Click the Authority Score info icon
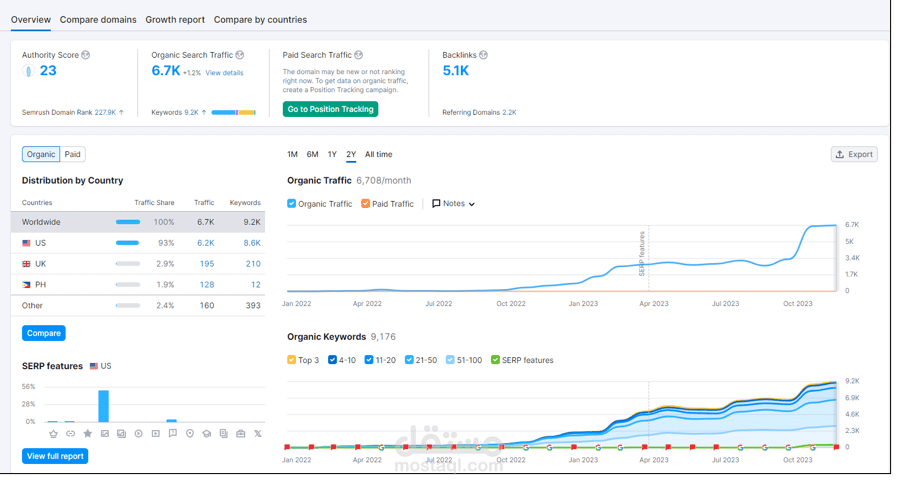This screenshot has width=898, height=485. click(x=85, y=55)
